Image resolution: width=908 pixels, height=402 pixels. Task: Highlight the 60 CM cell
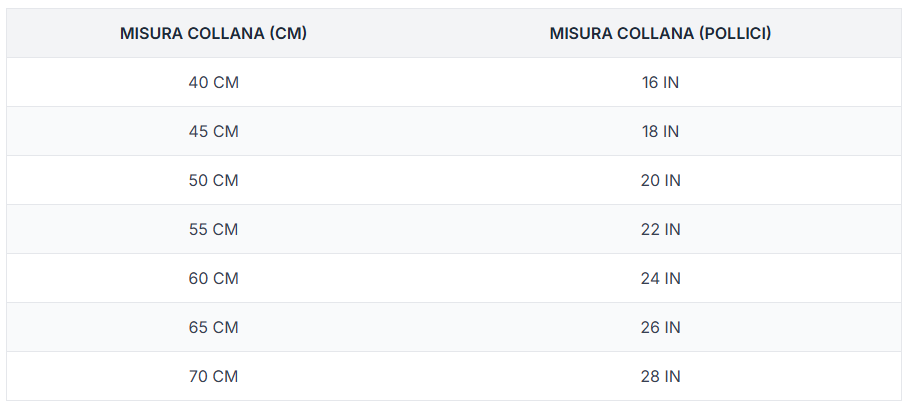pos(213,278)
